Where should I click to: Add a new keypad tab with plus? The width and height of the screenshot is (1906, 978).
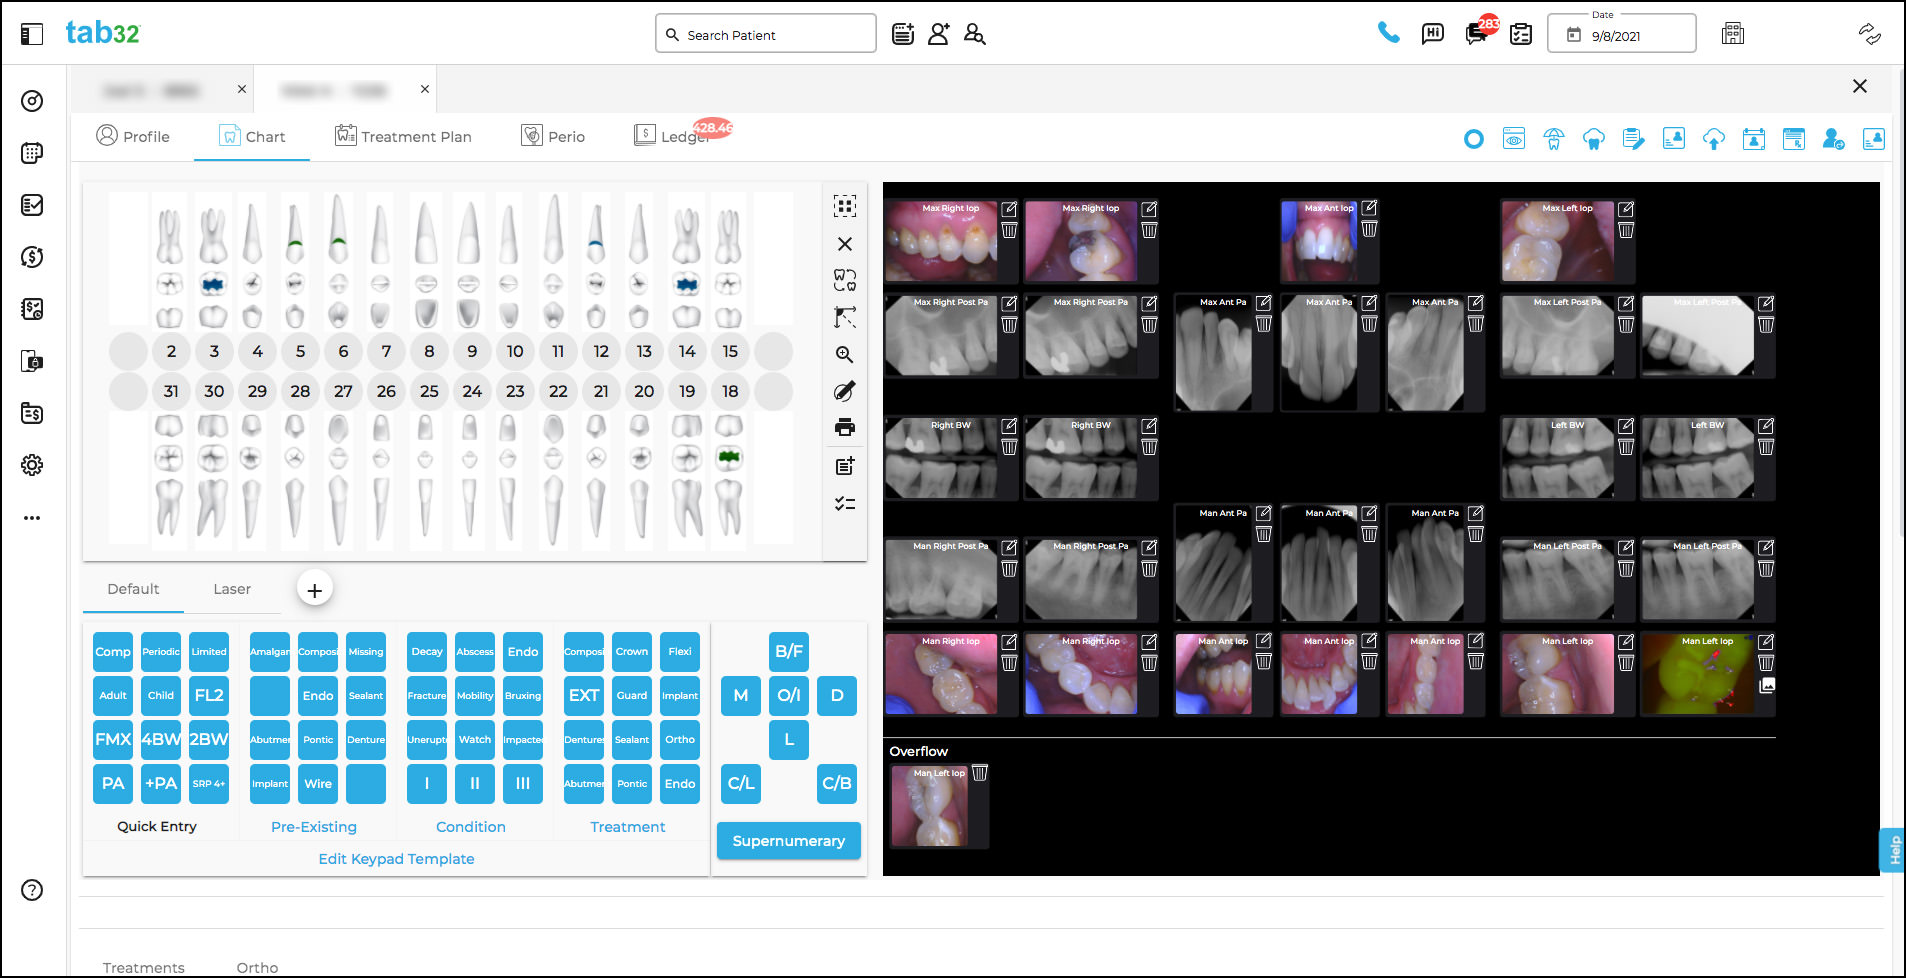(314, 590)
